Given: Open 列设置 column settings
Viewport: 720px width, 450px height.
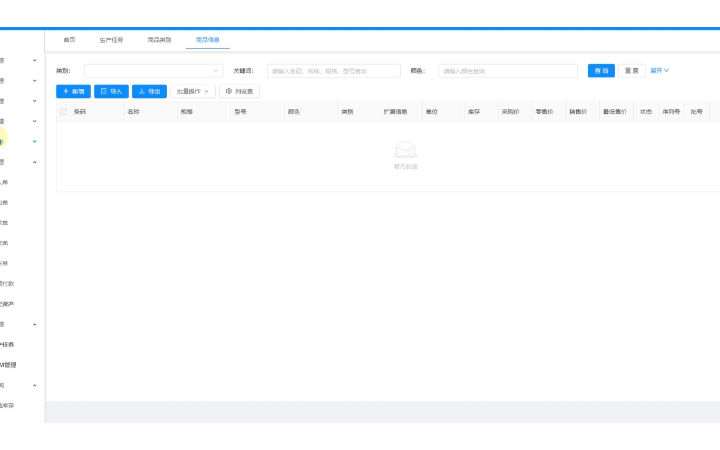Looking at the screenshot, I should (x=239, y=91).
